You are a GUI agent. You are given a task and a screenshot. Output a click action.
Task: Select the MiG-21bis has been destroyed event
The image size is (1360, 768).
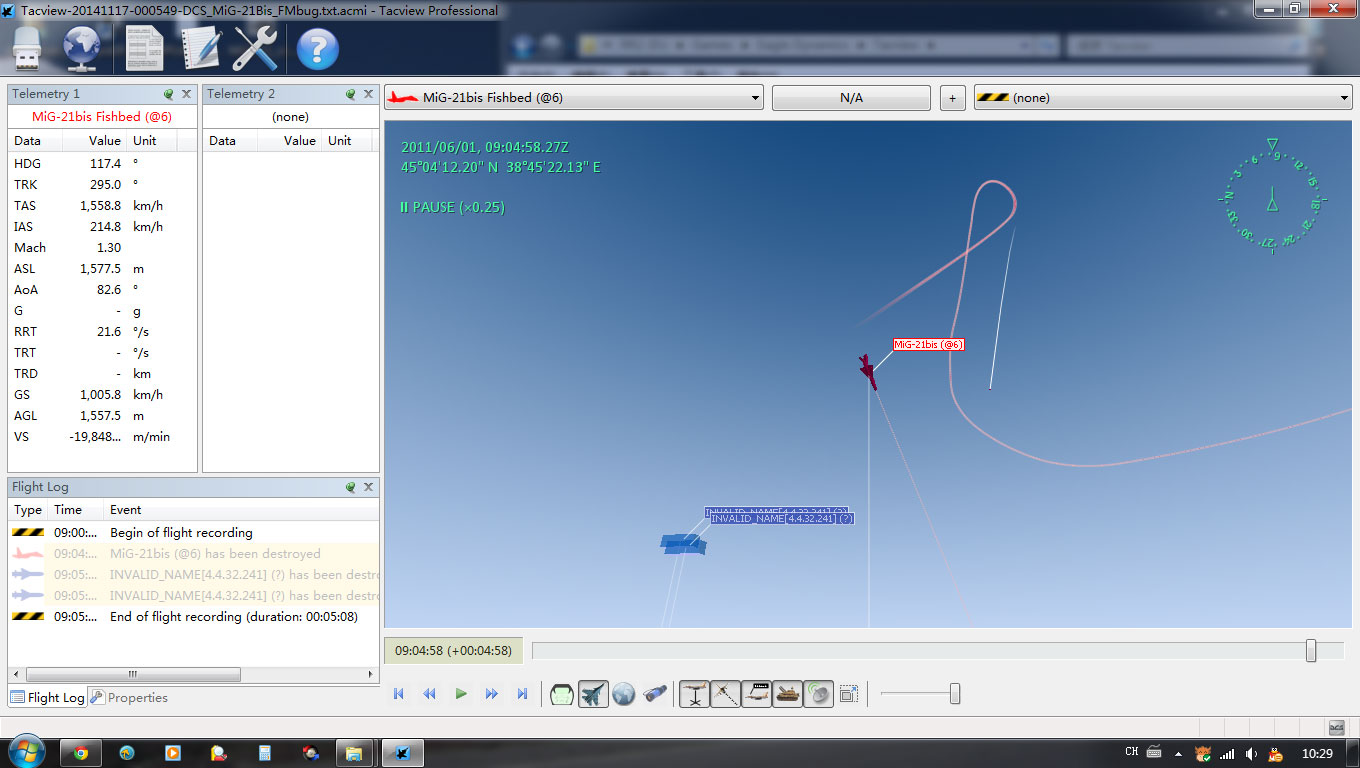194,554
